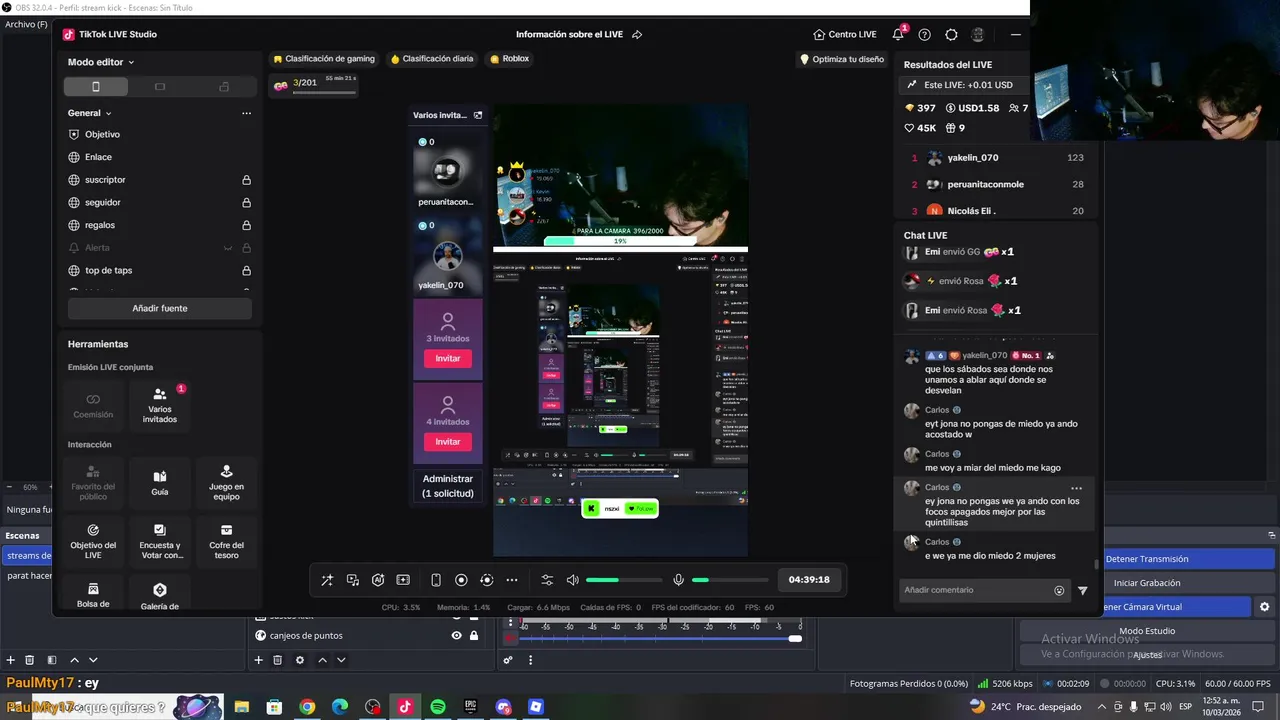
Task: Click Añadir fuente button
Action: [x=160, y=308]
